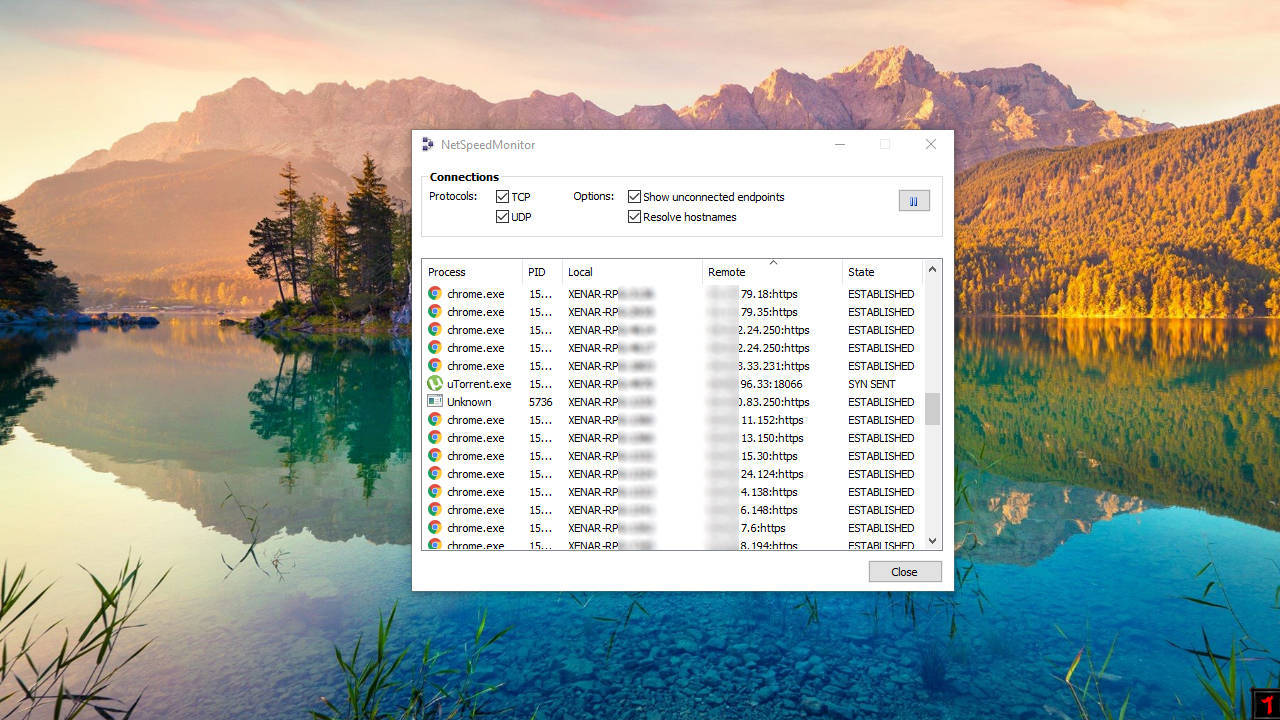Click the uTorrent.exe process icon
Screen dimensions: 1280x720
tap(435, 384)
